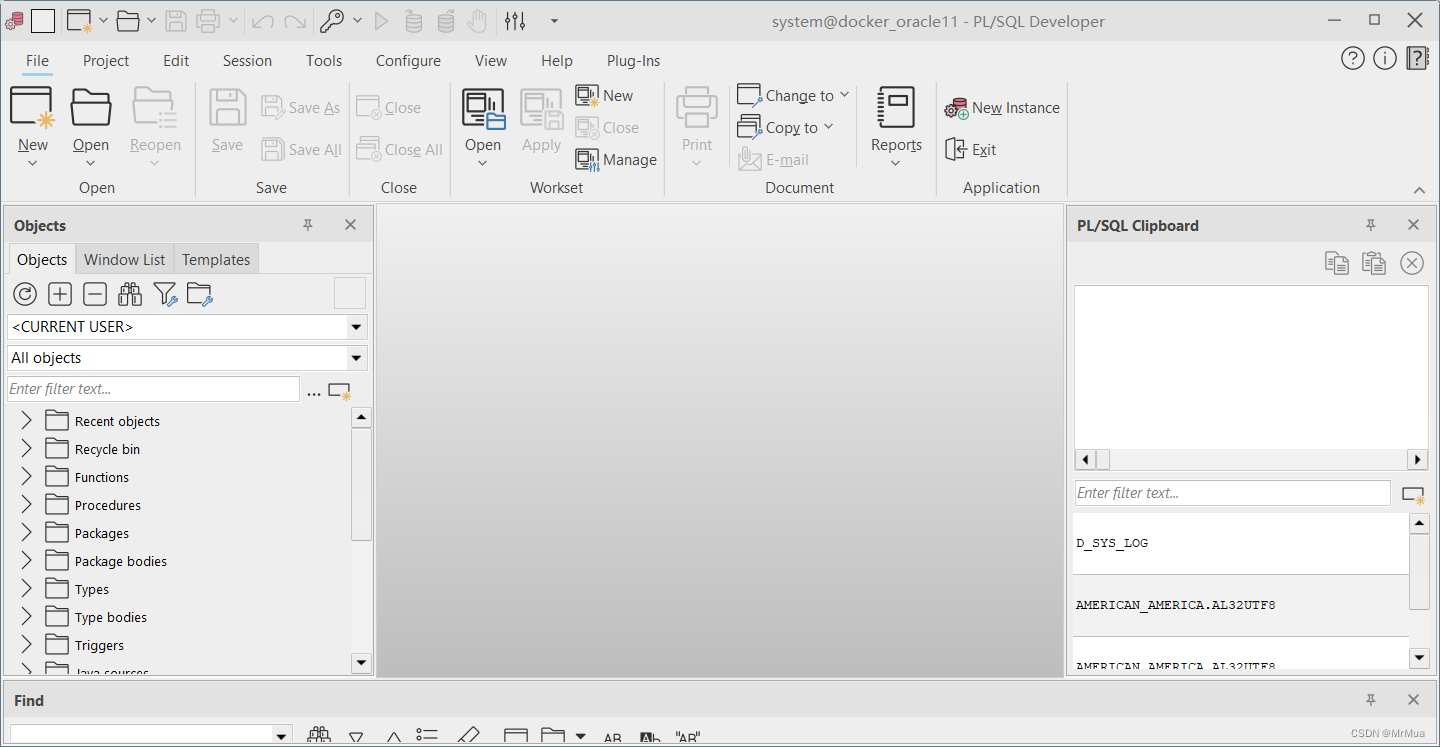This screenshot has width=1440, height=747.
Task: Expand the Recycle bin node
Action: 26,449
